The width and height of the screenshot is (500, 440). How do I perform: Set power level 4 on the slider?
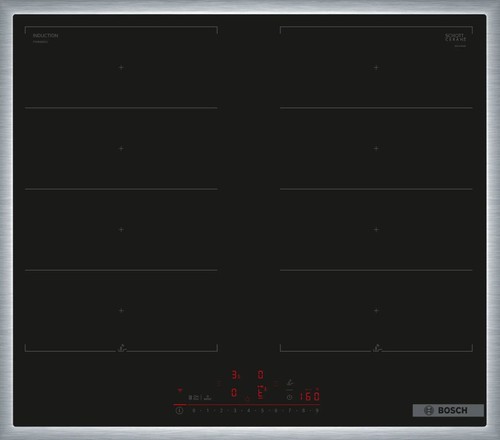(248, 410)
